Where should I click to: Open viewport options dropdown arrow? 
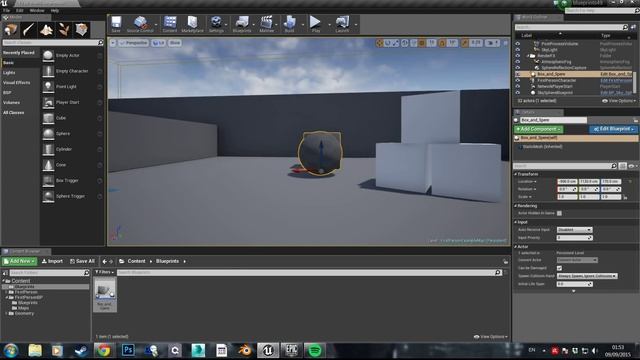pos(113,43)
